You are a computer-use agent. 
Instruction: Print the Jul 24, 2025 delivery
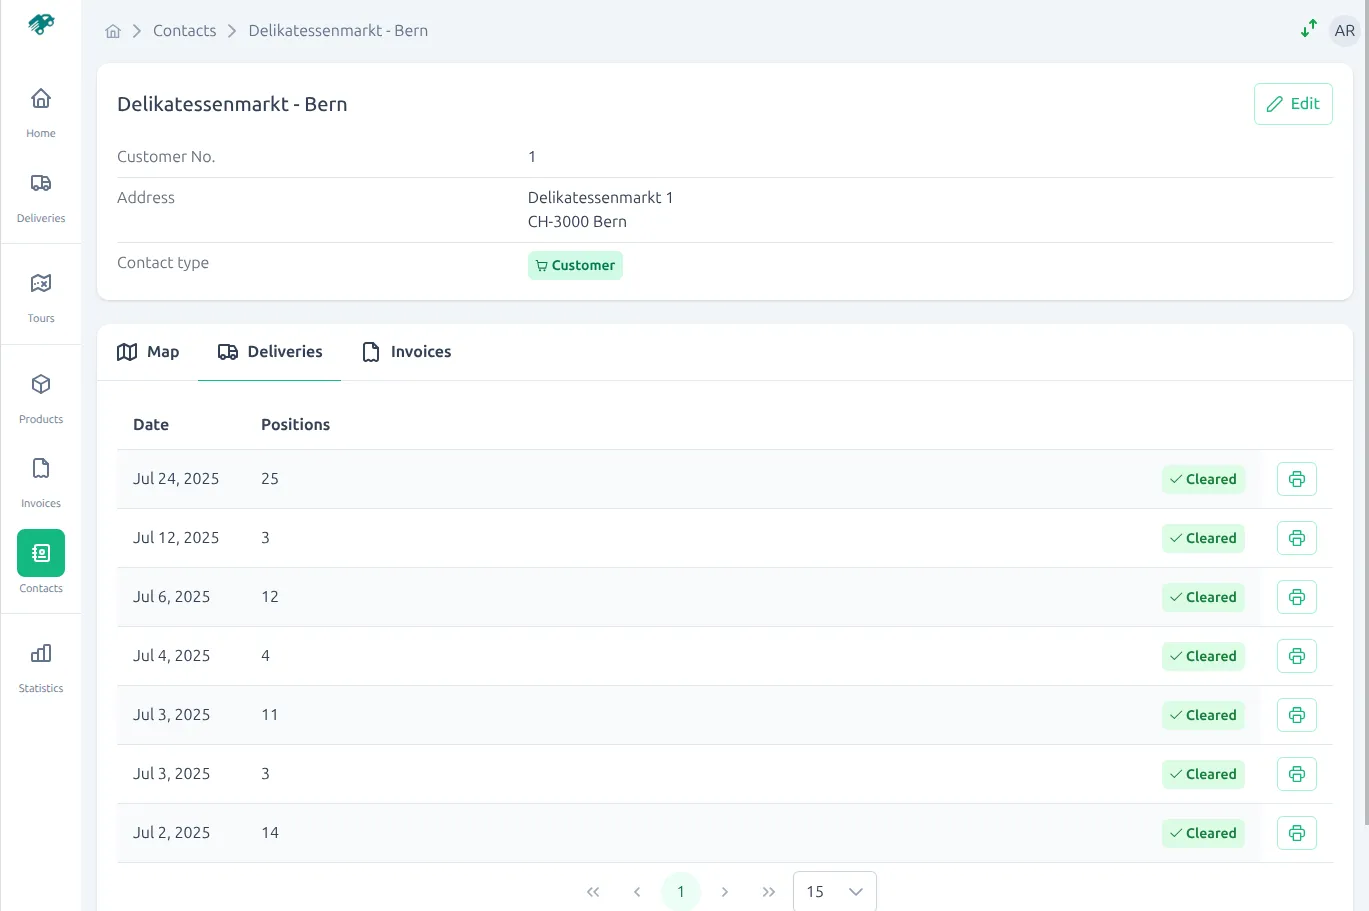pyautogui.click(x=1296, y=478)
